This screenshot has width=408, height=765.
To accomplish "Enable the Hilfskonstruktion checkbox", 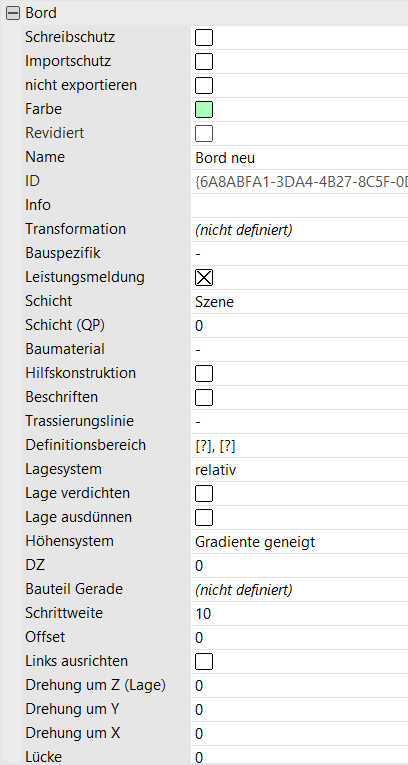I will point(204,374).
